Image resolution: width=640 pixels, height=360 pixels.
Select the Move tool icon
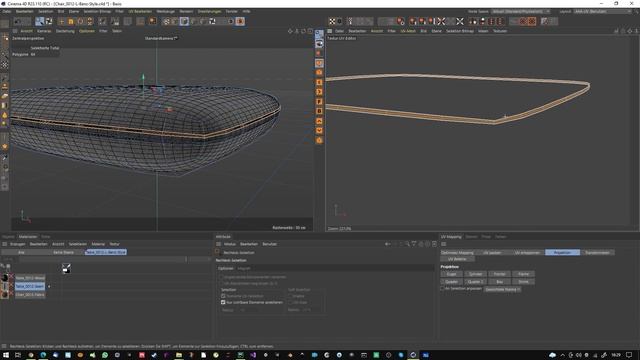61,21
